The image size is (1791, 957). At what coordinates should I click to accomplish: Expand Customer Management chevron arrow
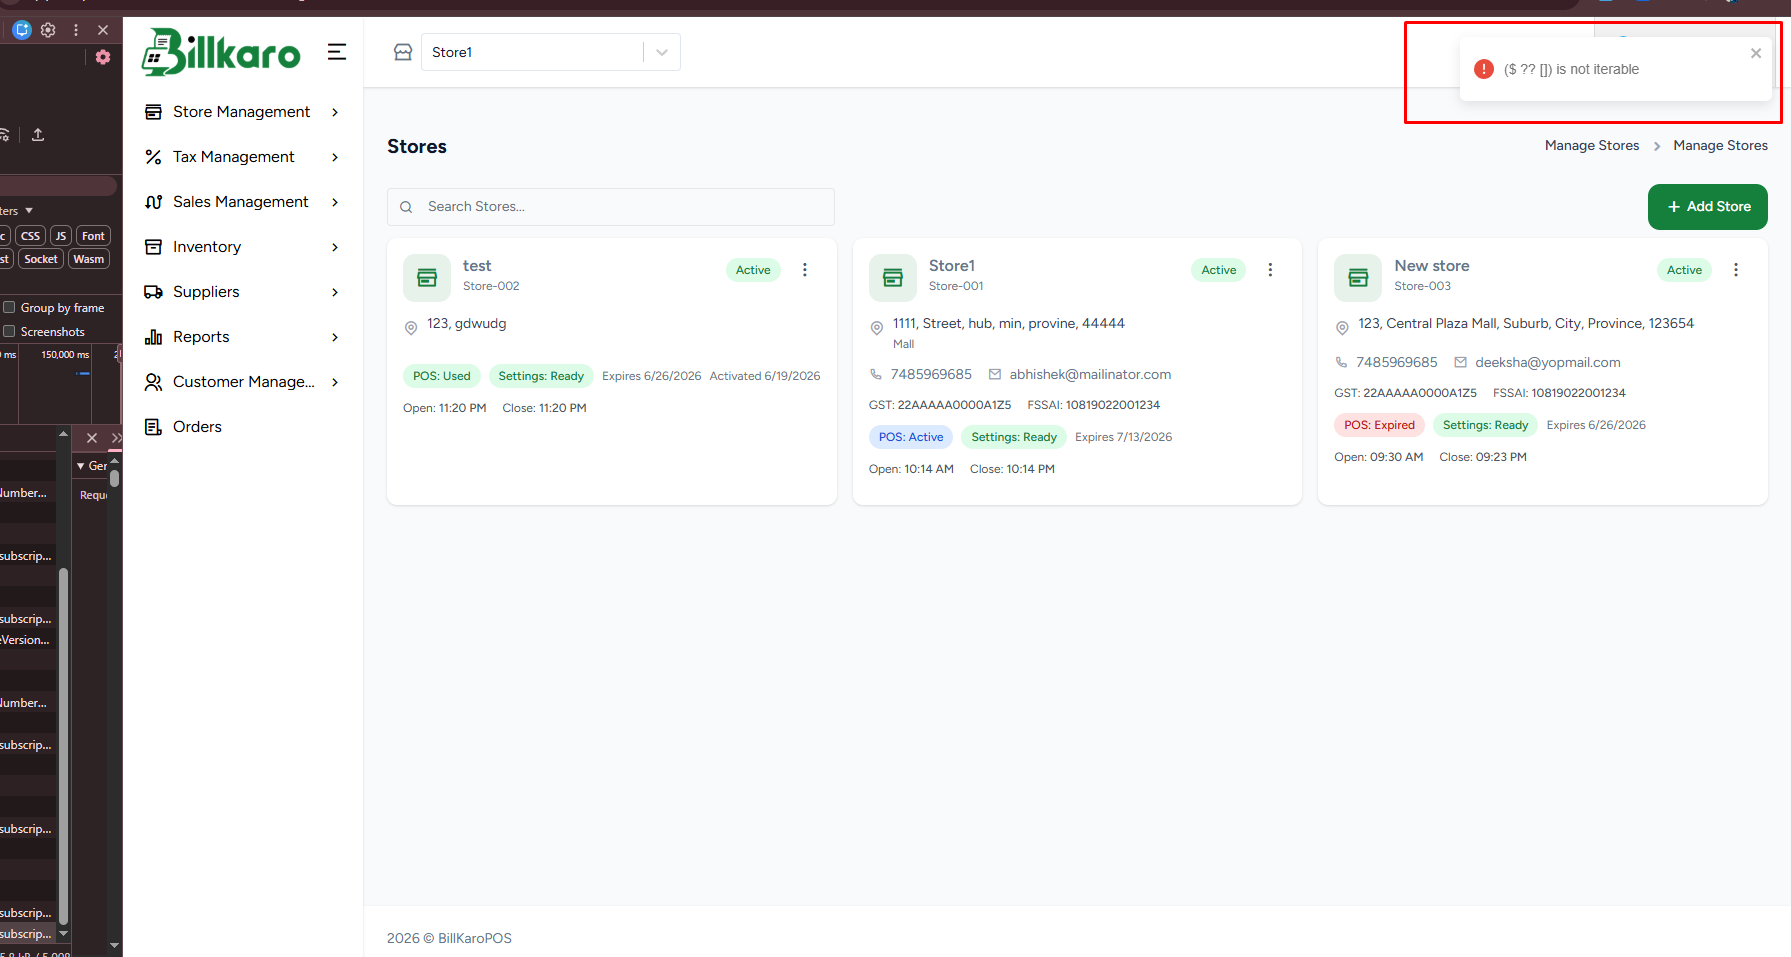(335, 382)
